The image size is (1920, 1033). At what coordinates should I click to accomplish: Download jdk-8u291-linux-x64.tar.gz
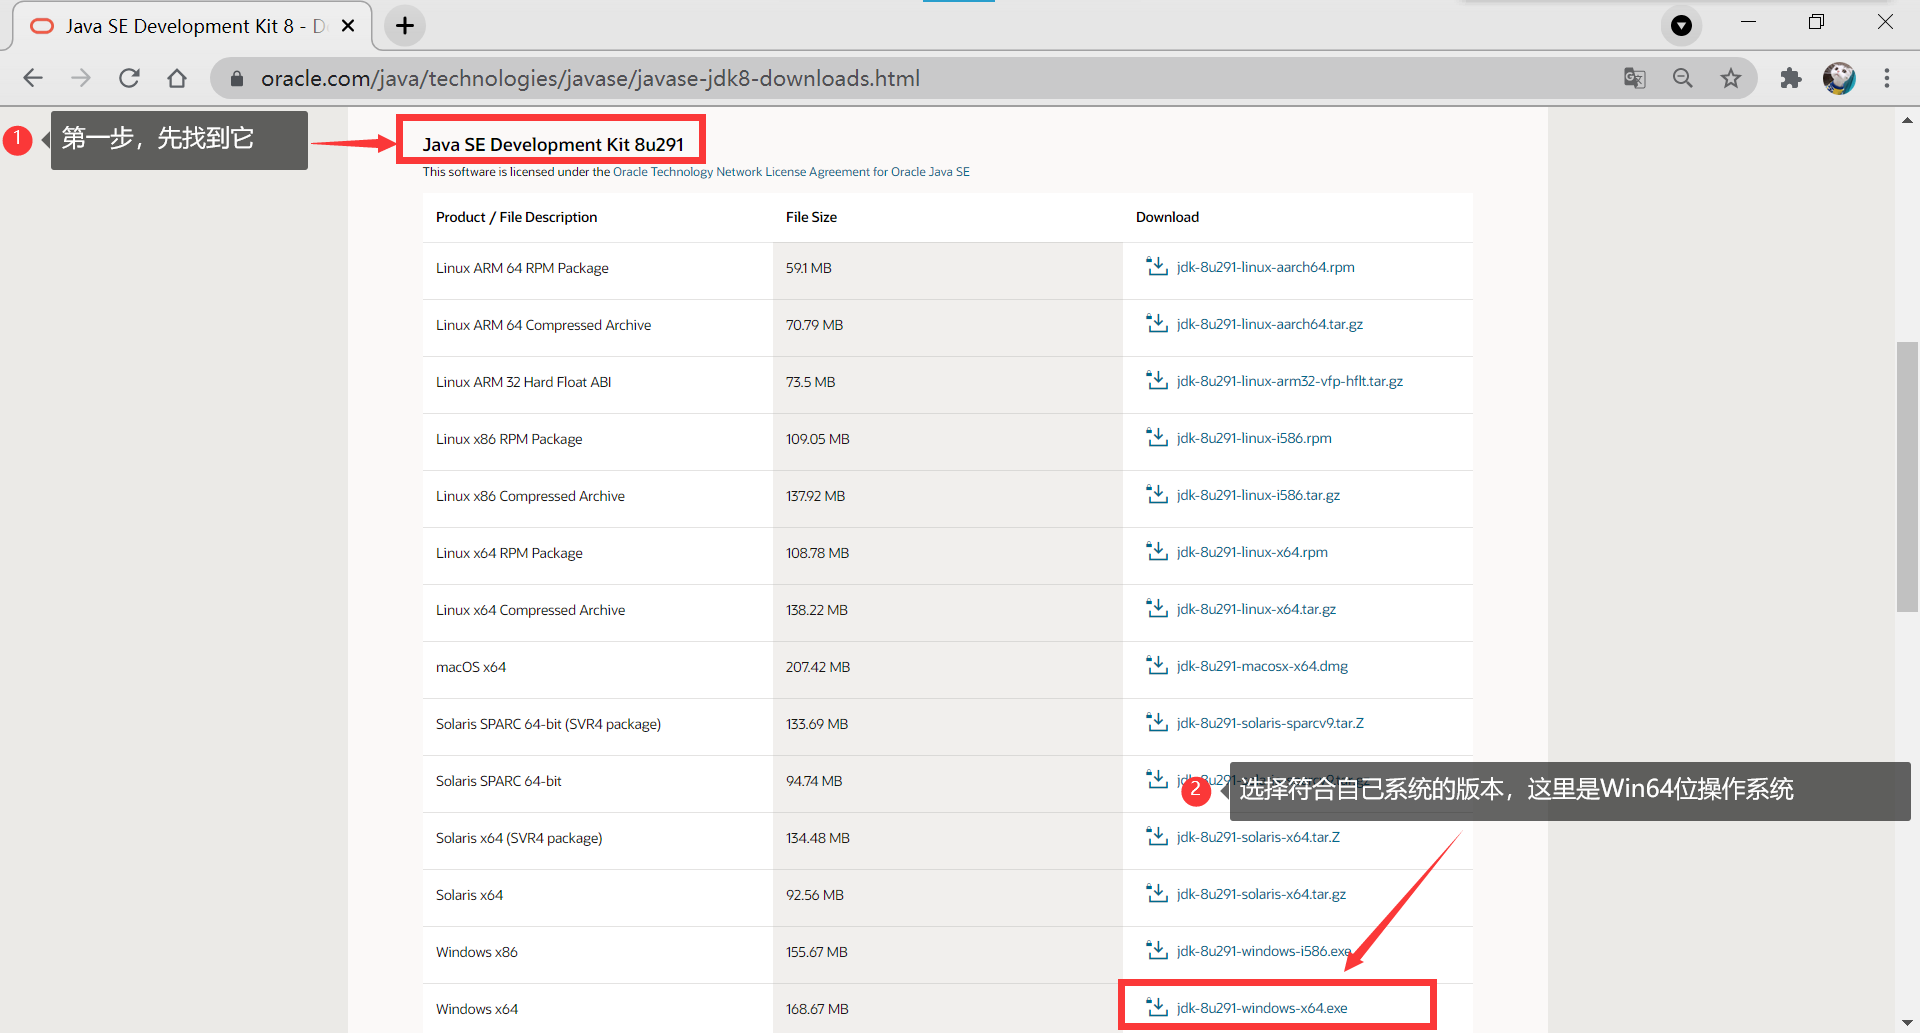coord(1256,609)
